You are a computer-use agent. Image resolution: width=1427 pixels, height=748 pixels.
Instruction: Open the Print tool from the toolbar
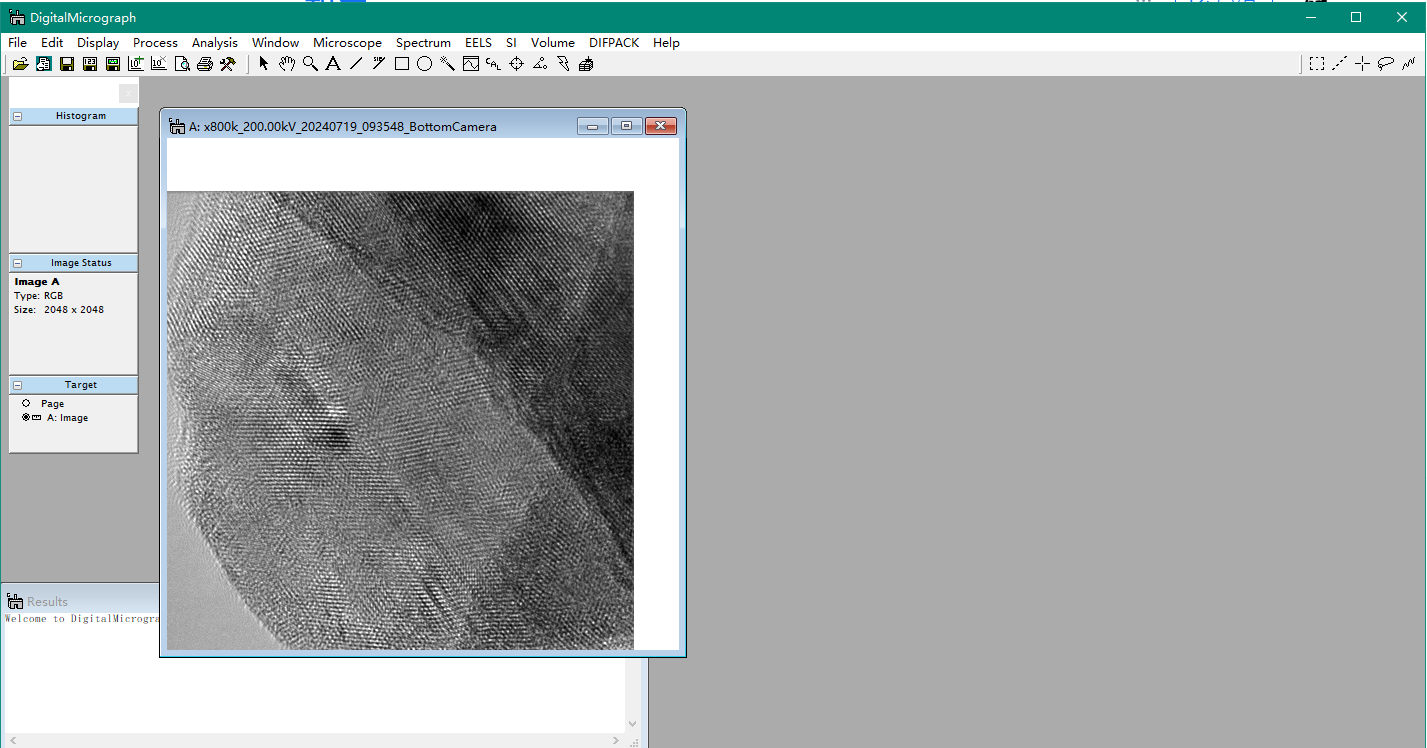click(x=205, y=63)
